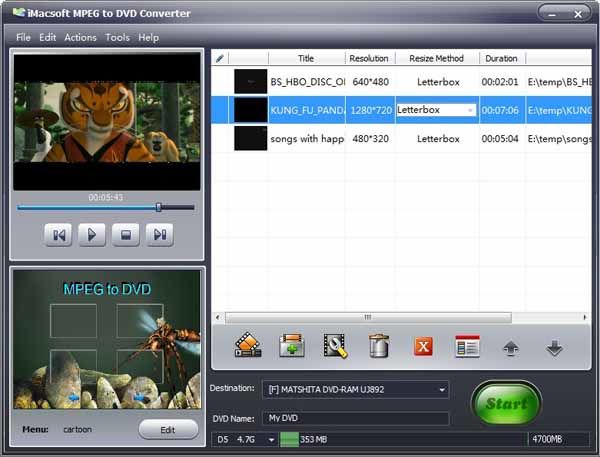This screenshot has height=457, width=600.
Task: Click the pencil edit column icon
Action: 220,59
